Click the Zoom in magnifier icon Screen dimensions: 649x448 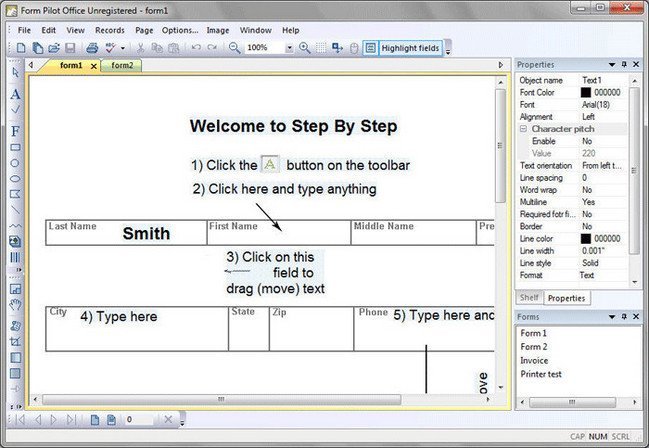[x=305, y=48]
